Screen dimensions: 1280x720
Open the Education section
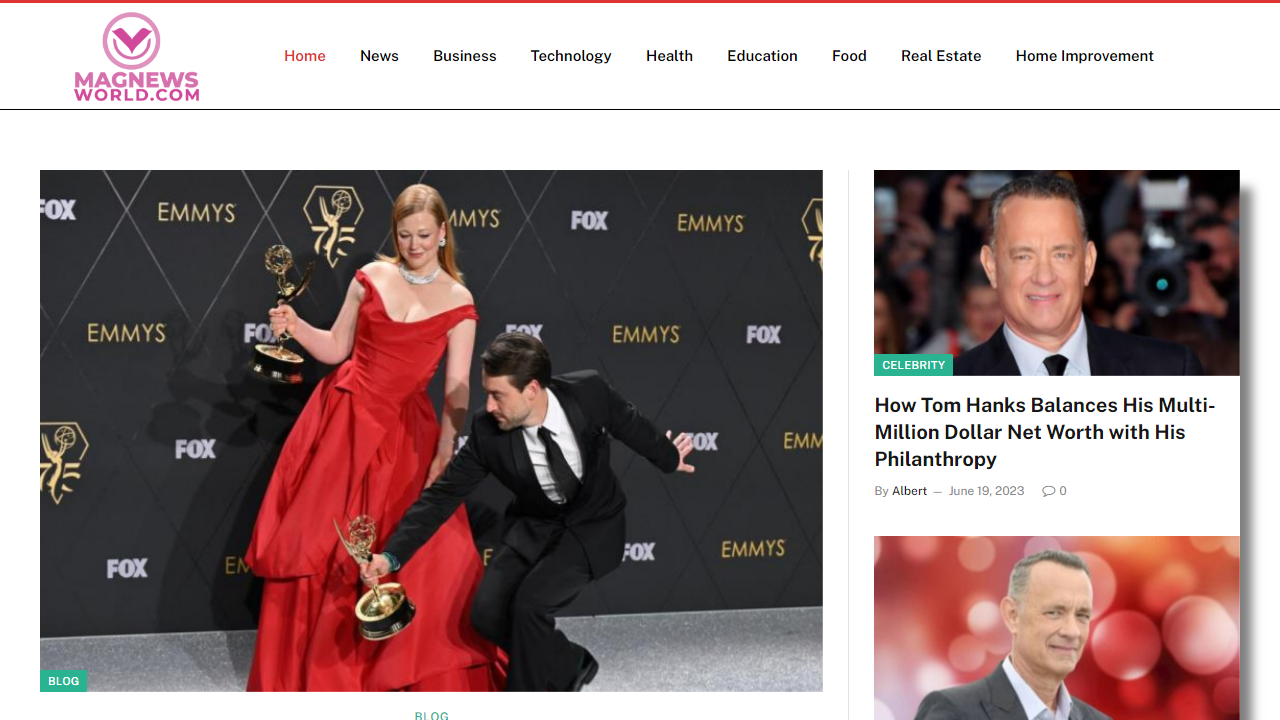point(762,56)
